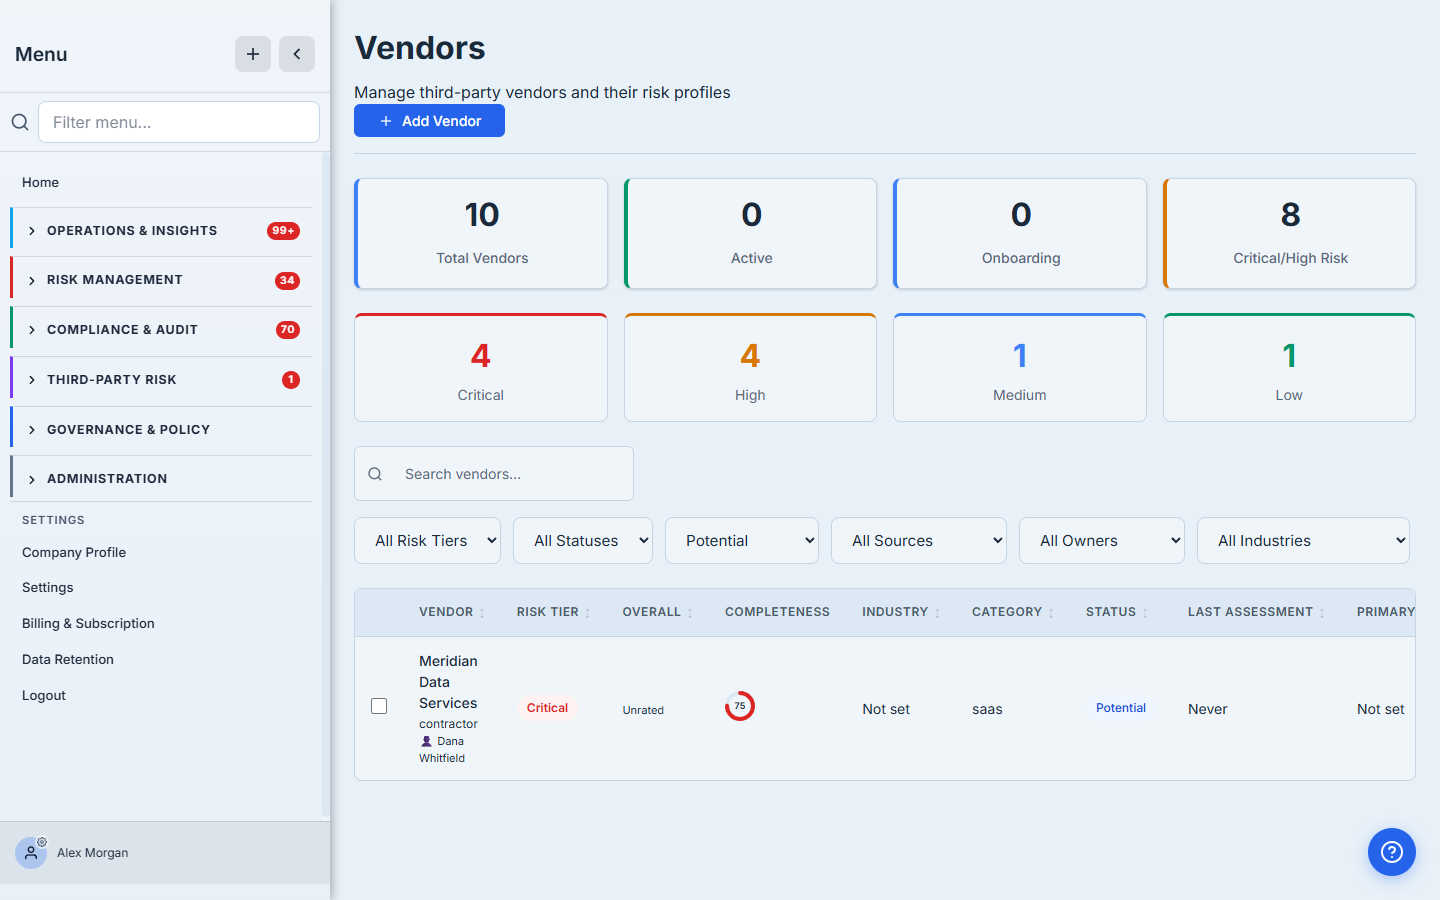Click the 99+ badge on Operations & Insights

point(284,231)
